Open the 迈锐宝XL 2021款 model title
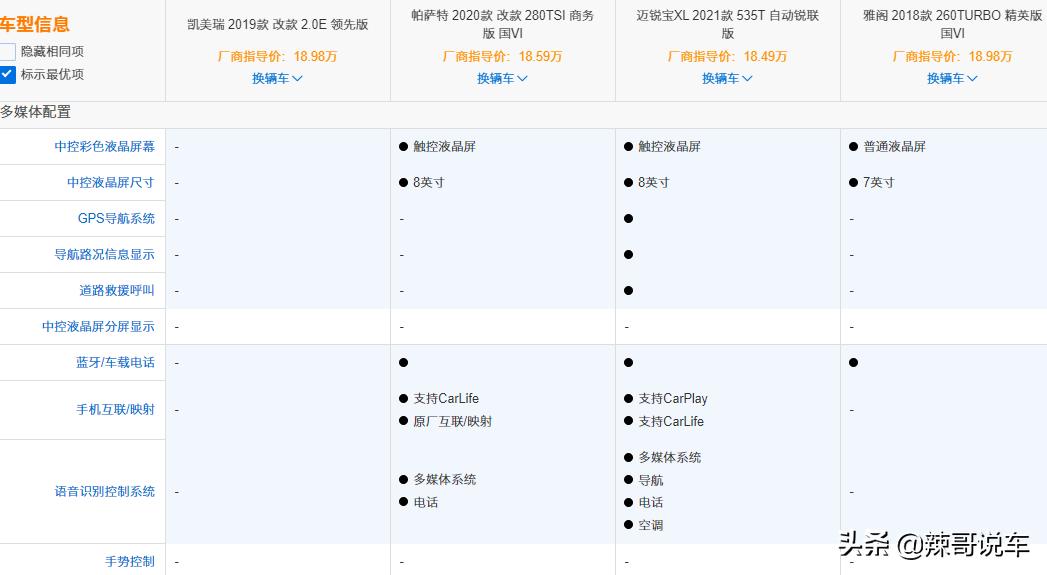The height and width of the screenshot is (575, 1047). click(728, 24)
